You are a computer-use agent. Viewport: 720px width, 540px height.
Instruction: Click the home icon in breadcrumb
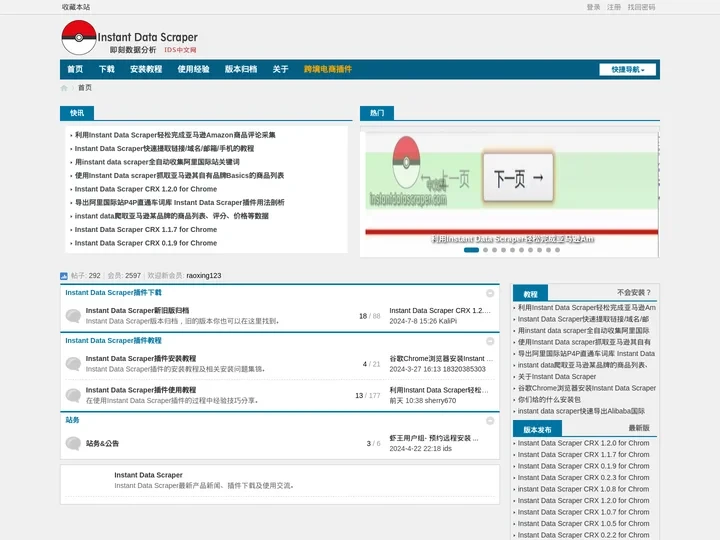coord(64,88)
